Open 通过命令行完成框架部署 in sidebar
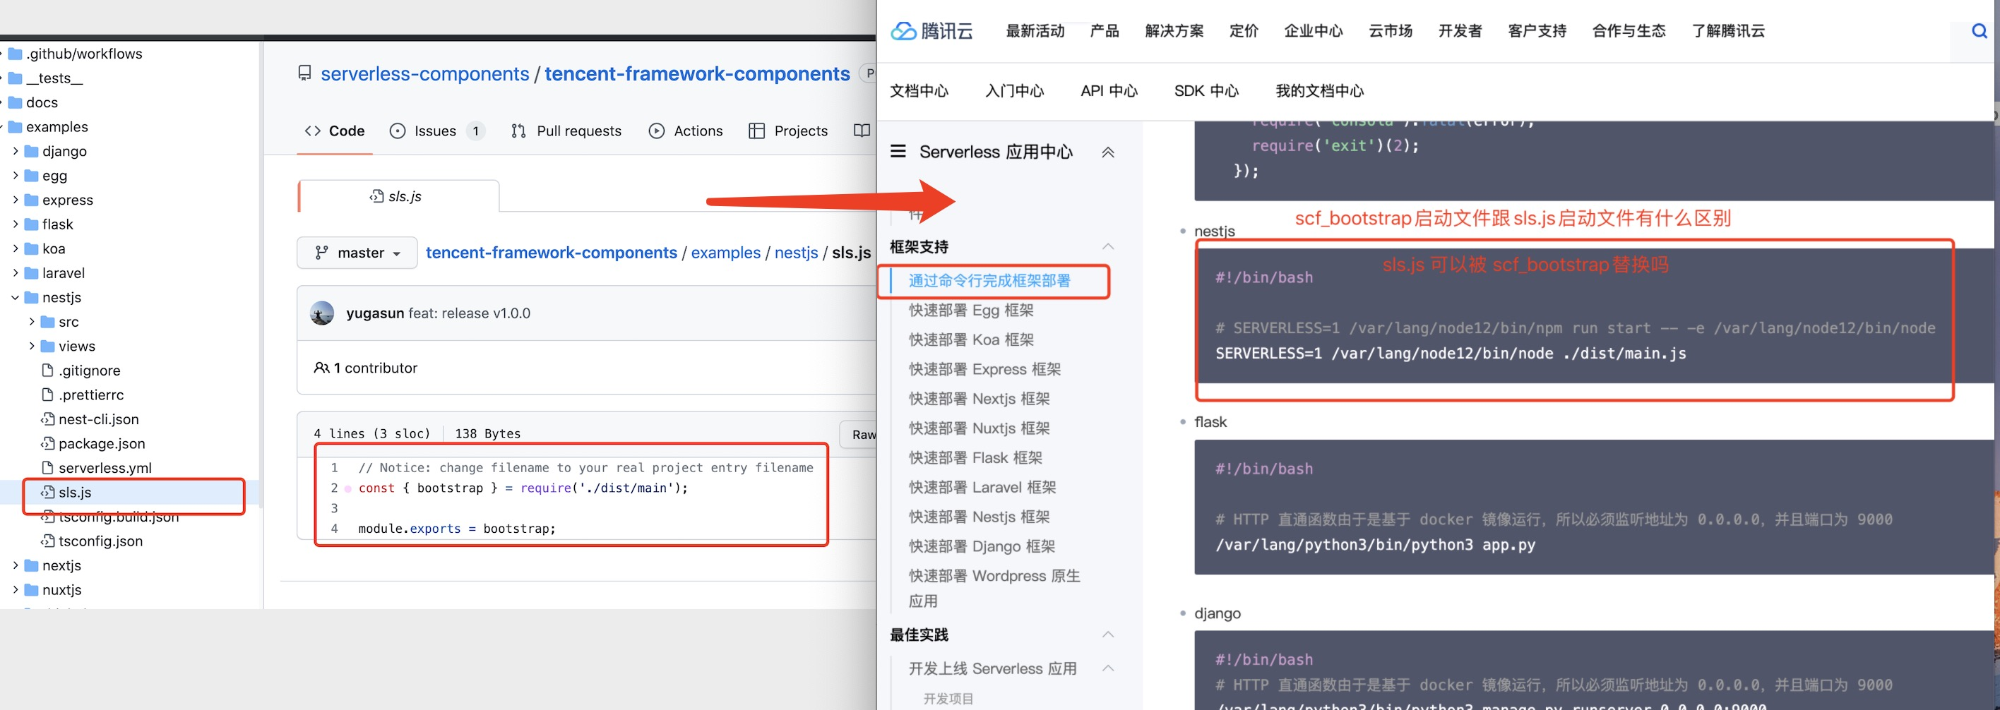This screenshot has width=2000, height=710. (989, 281)
